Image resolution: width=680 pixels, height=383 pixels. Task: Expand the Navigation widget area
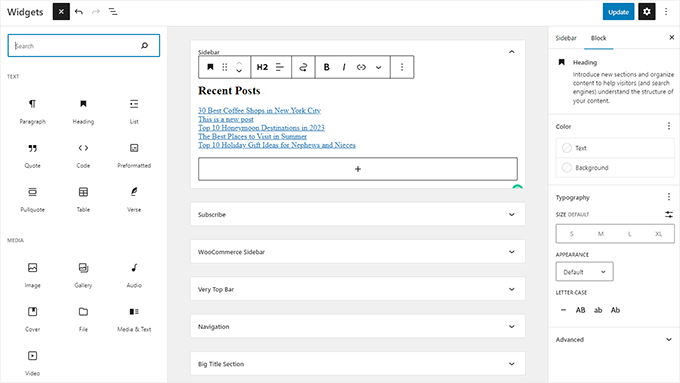(358, 326)
